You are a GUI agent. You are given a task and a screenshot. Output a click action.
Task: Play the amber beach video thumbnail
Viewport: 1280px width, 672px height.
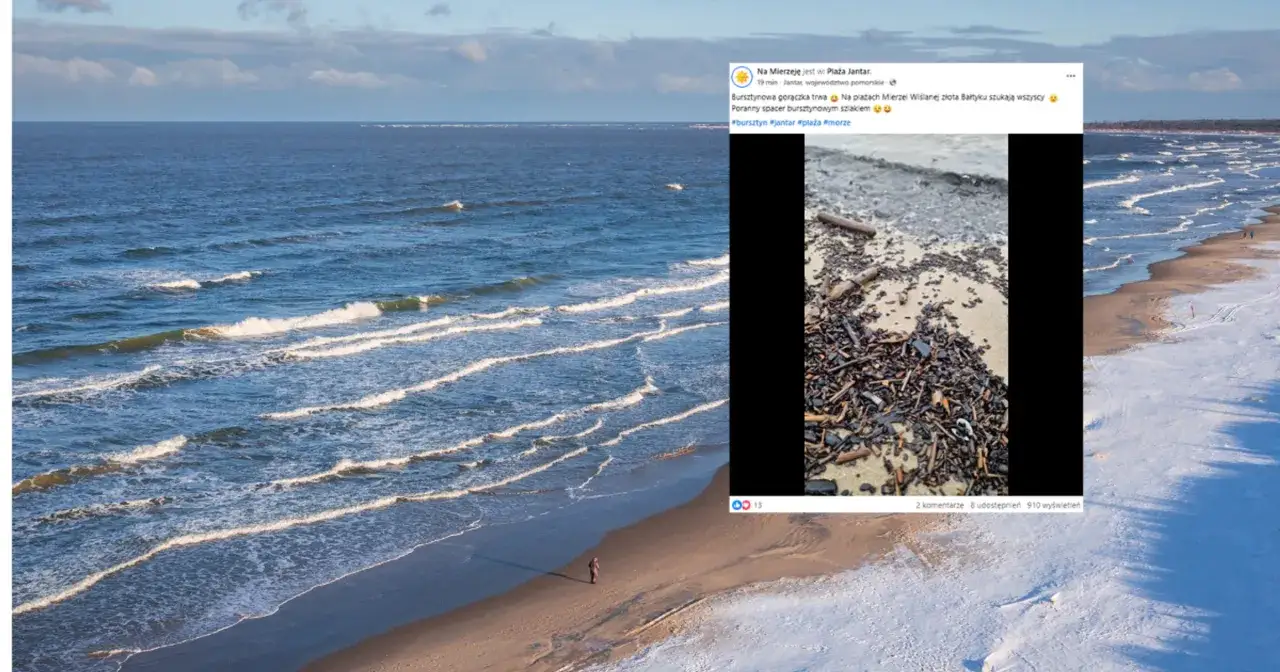coord(906,314)
